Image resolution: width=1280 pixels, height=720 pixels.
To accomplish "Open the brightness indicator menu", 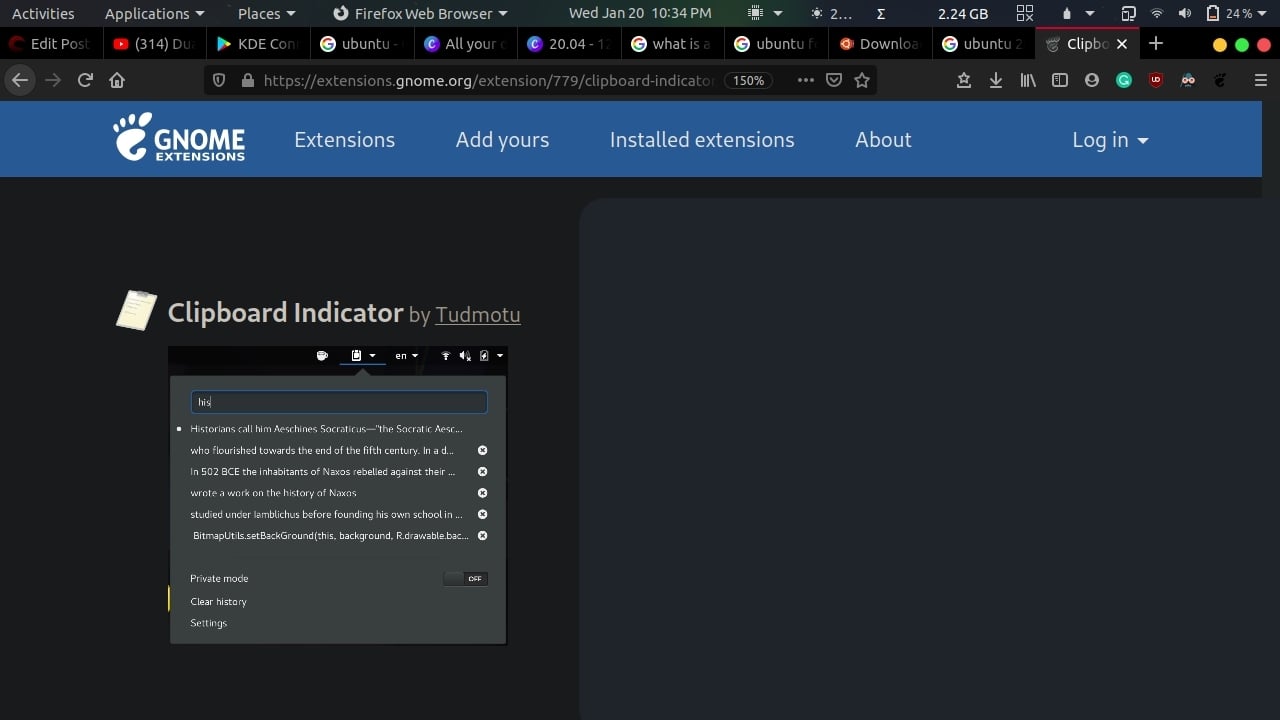I will [832, 14].
